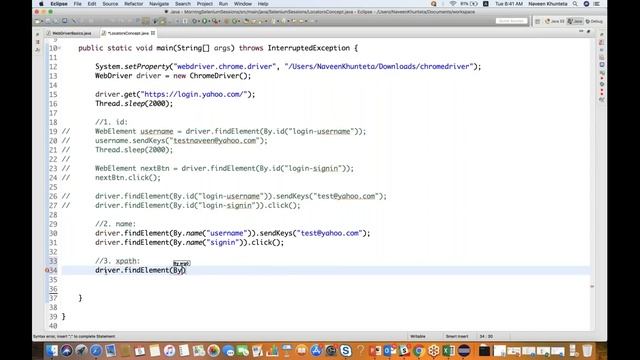Open Safari from the dock

tap(96, 351)
